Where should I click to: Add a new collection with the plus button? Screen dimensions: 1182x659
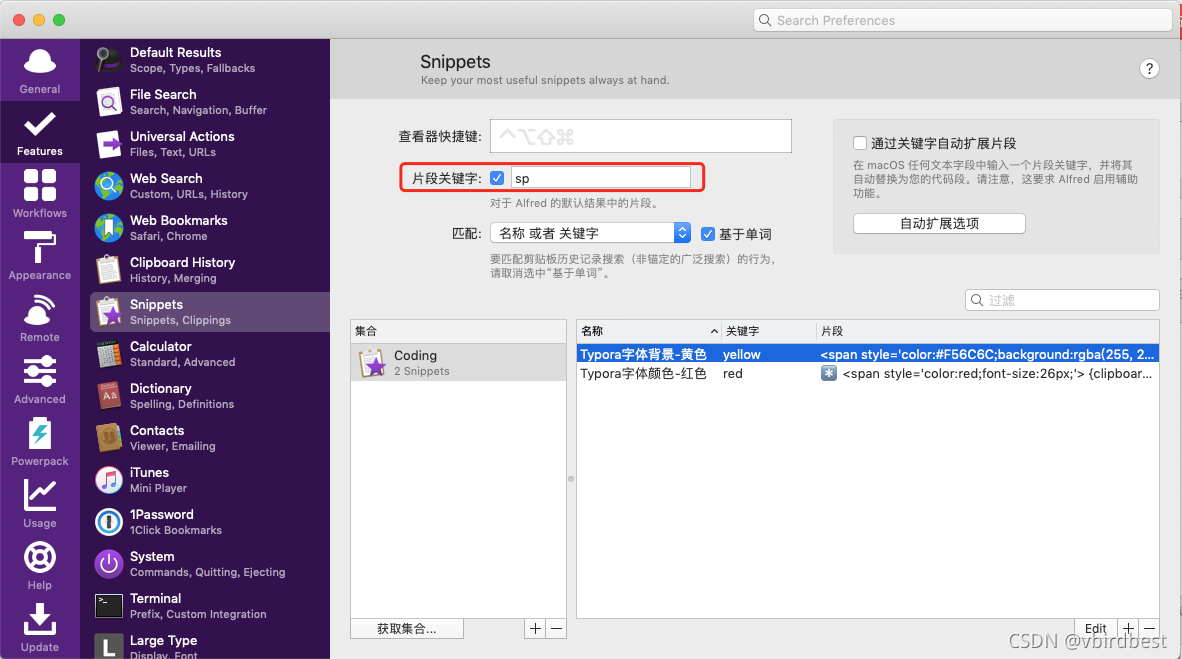coord(535,628)
